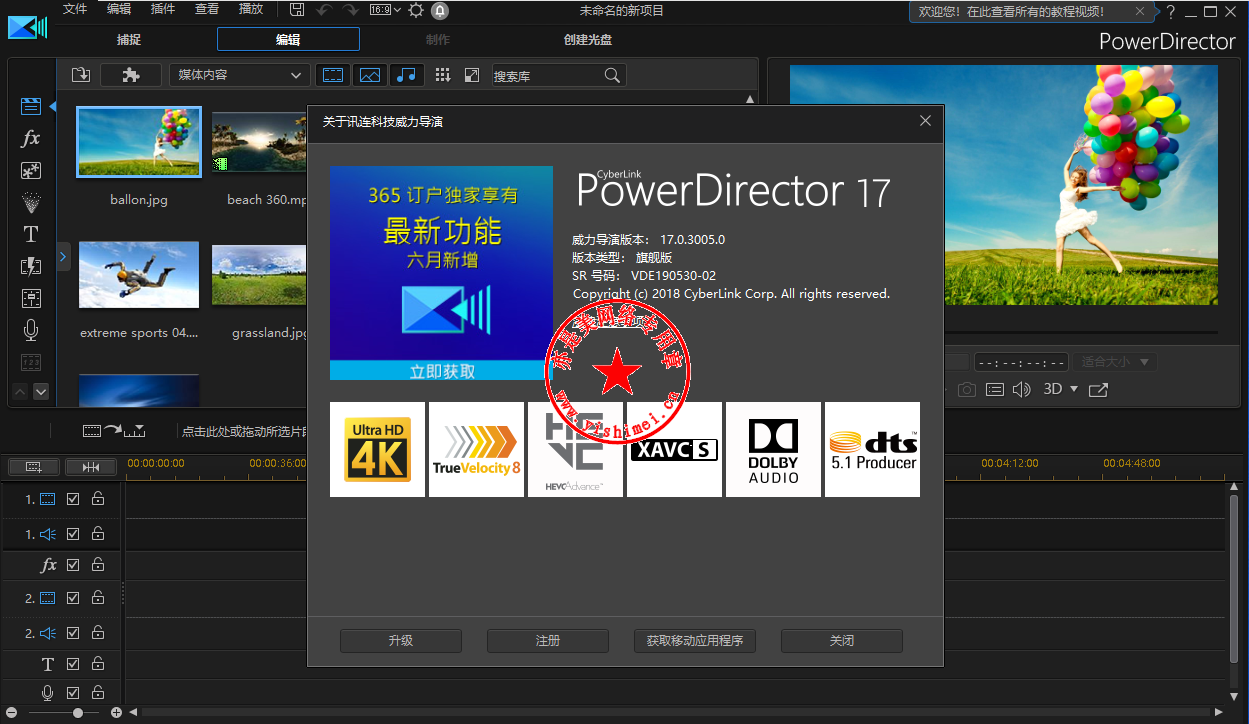Expand the library window with resize icon

pyautogui.click(x=472, y=75)
